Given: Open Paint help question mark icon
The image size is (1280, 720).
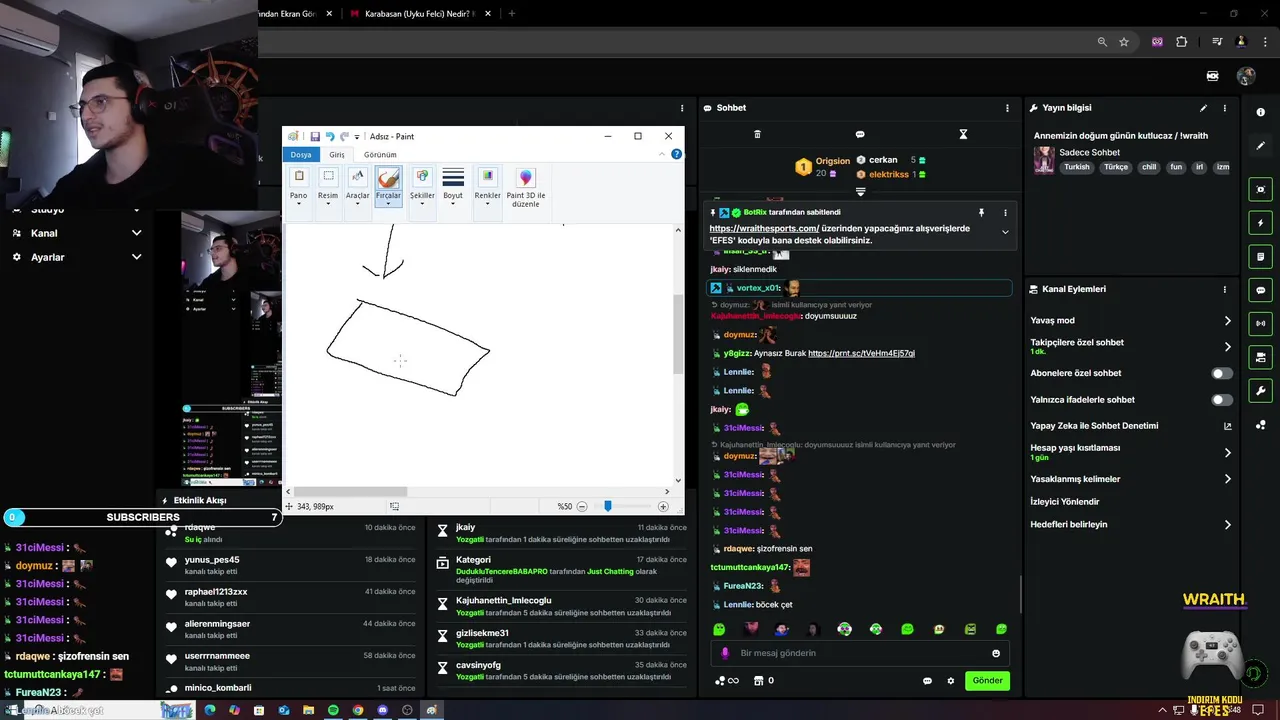Looking at the screenshot, I should (x=676, y=154).
